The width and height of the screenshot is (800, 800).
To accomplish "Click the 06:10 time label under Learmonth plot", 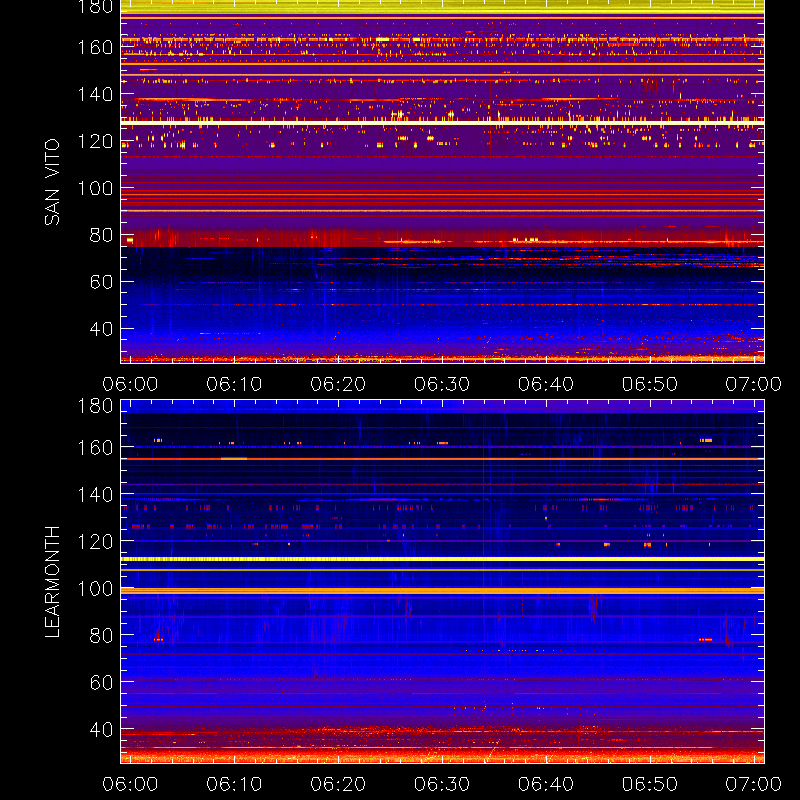I will tap(234, 784).
